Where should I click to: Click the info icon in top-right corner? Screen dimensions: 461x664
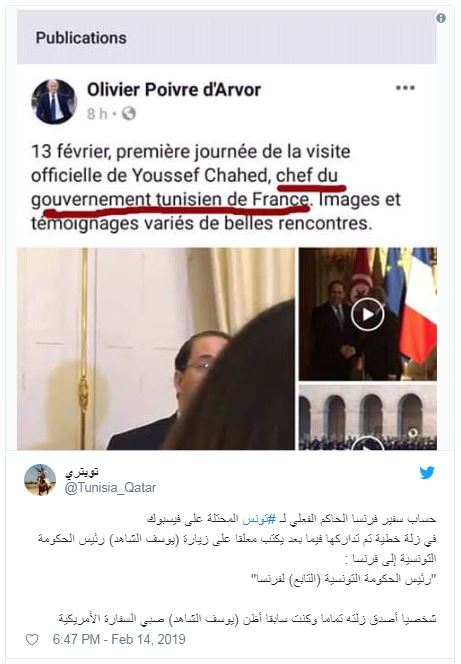[x=441, y=18]
